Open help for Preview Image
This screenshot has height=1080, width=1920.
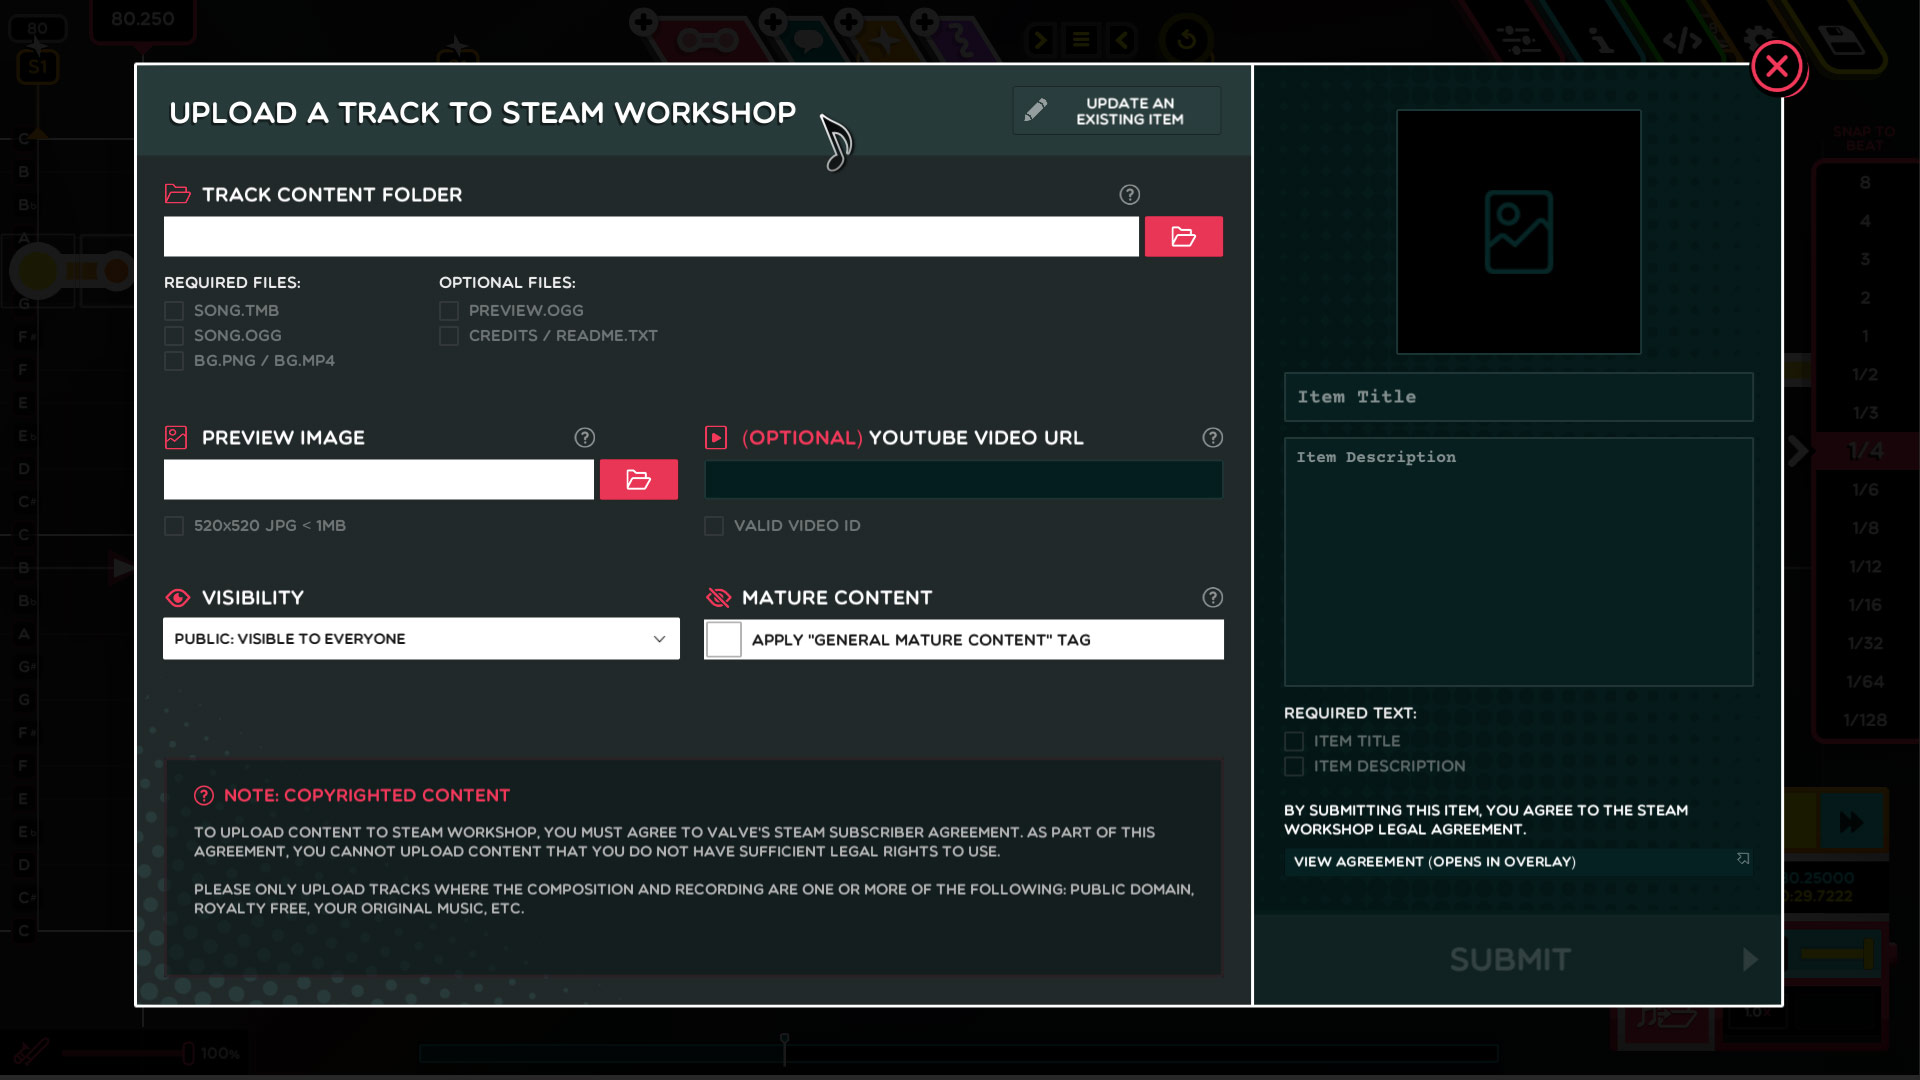pyautogui.click(x=584, y=438)
